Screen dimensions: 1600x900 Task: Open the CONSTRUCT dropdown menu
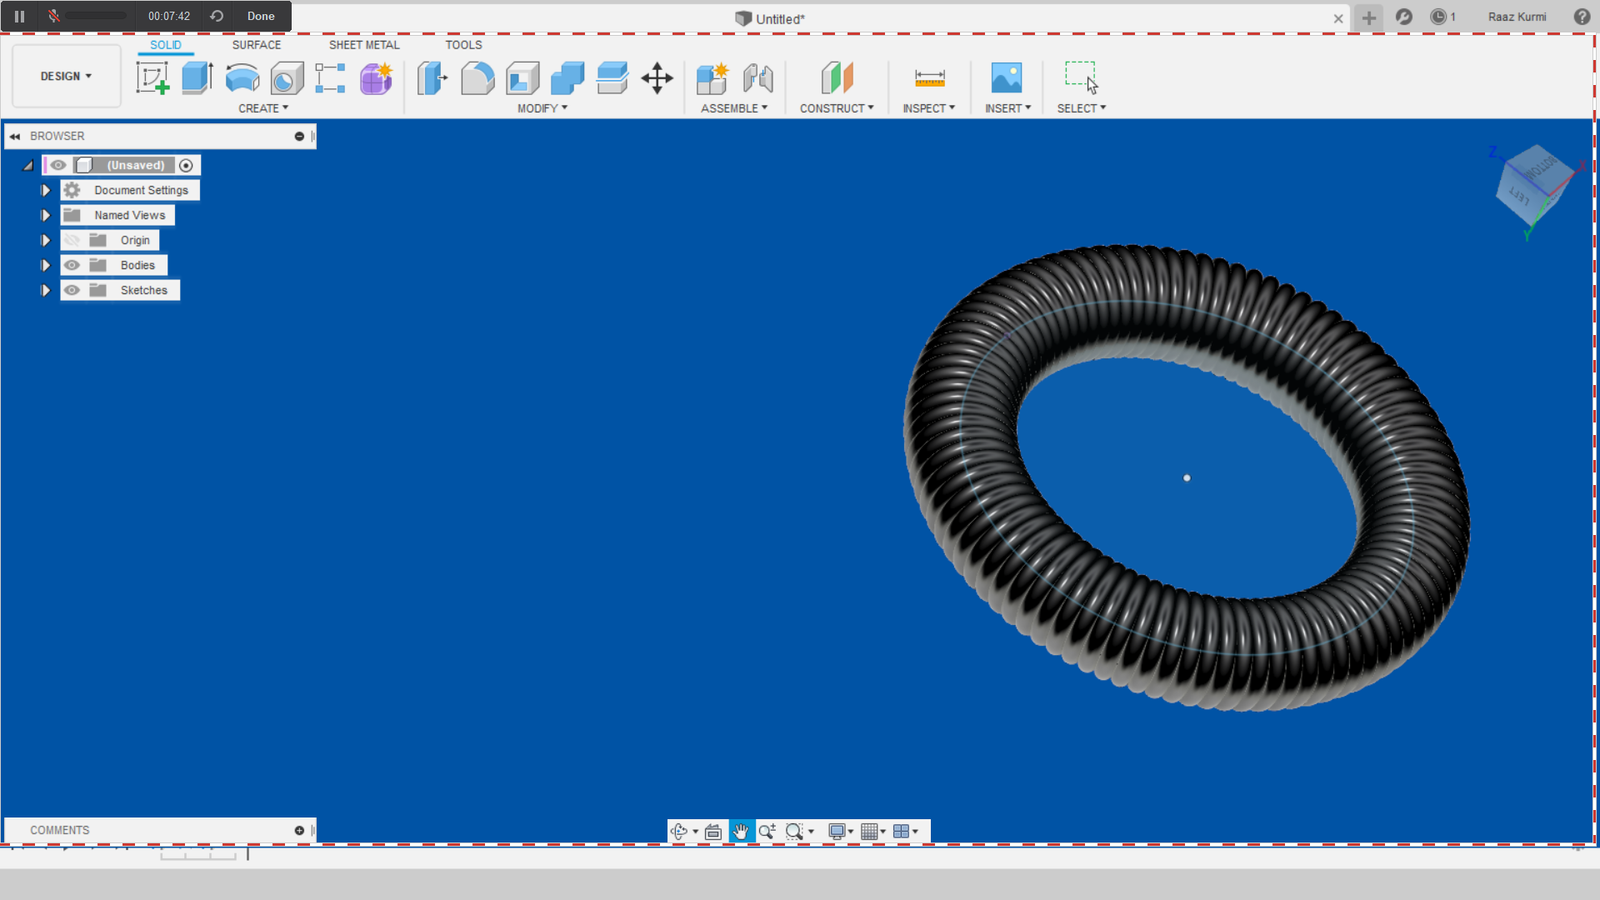click(837, 108)
